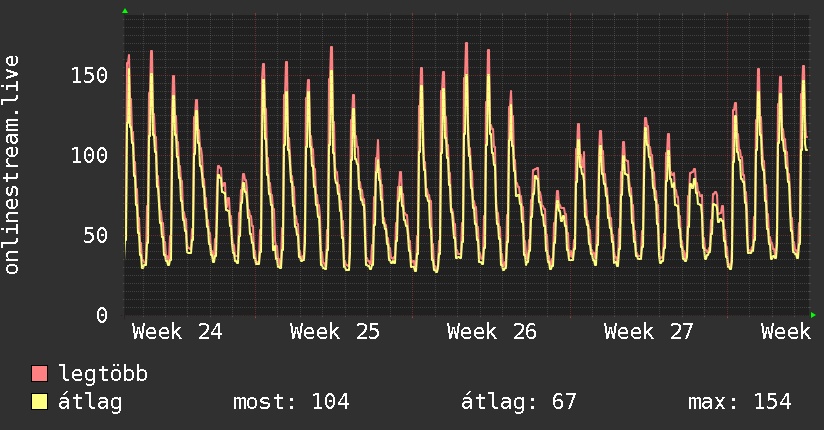The image size is (824, 430).
Task: Click the green arrow atop the y-axis
Action: tap(125, 11)
